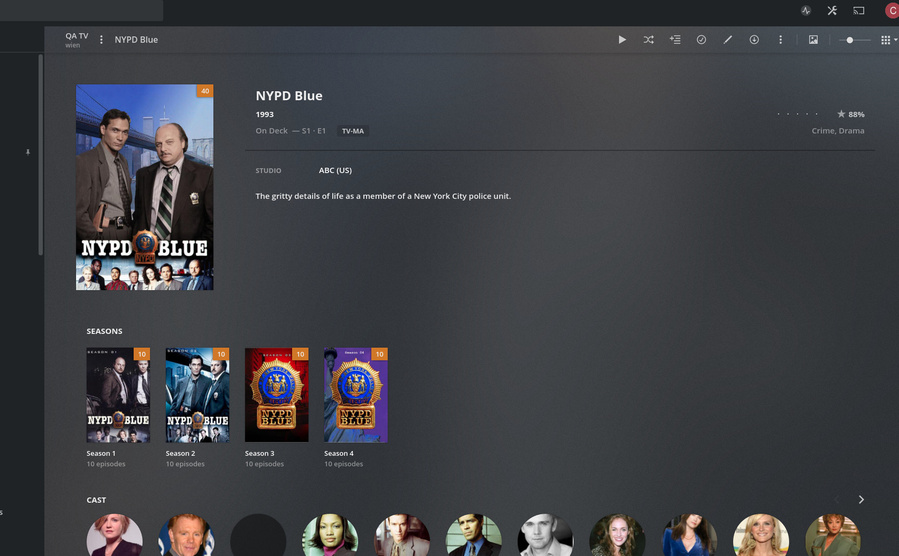This screenshot has height=556, width=899.
Task: Rate the show using the rating dots
Action: pos(797,114)
